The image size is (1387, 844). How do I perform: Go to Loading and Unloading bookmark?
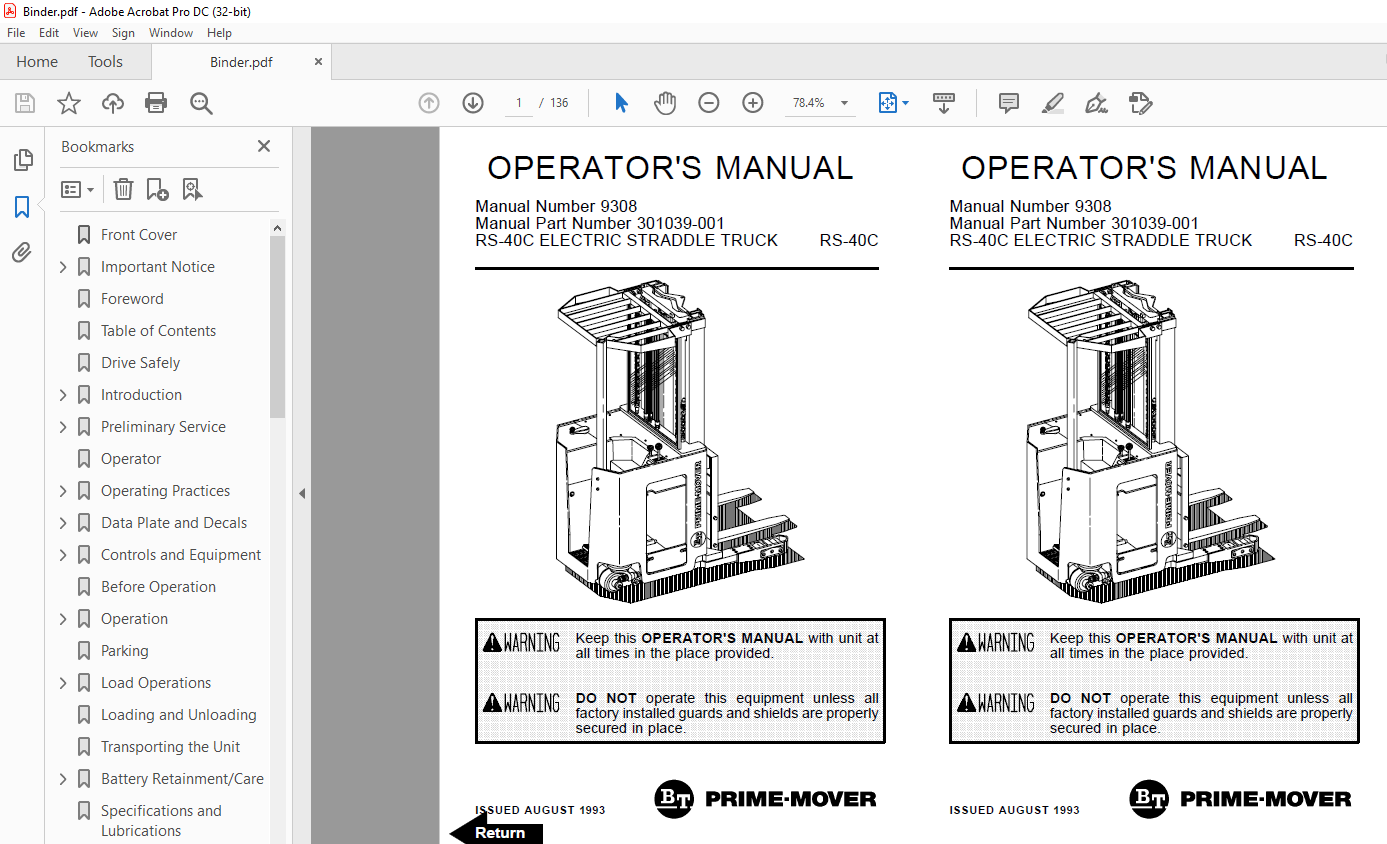point(178,715)
